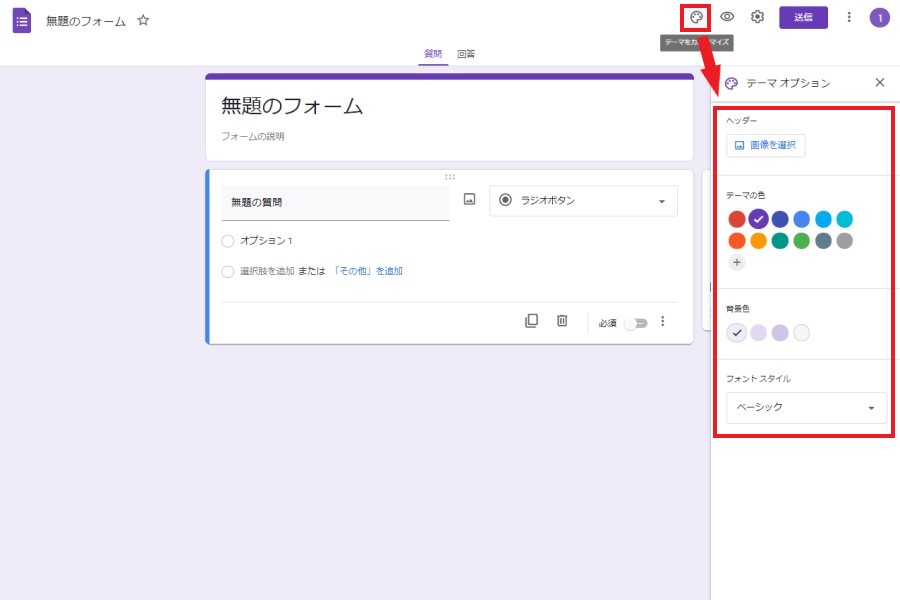Click the theme customize palette icon
Screen dimensions: 900x600
tap(696, 17)
